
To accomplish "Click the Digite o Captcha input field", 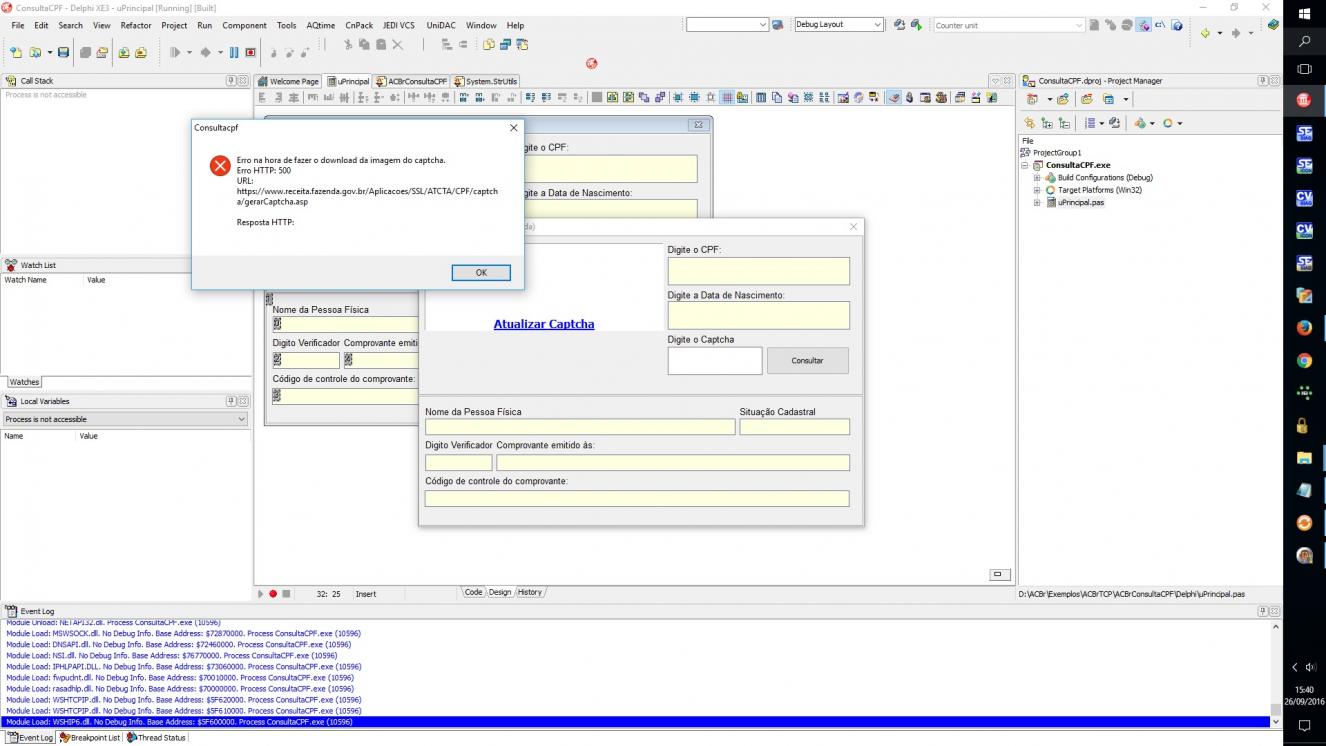I will click(x=715, y=361).
